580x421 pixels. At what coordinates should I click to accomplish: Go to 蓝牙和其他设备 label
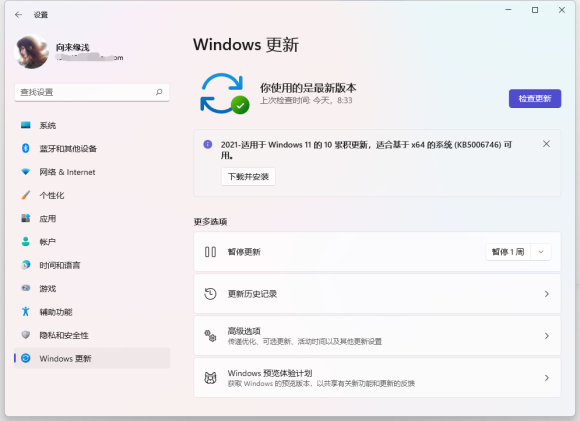(68, 149)
